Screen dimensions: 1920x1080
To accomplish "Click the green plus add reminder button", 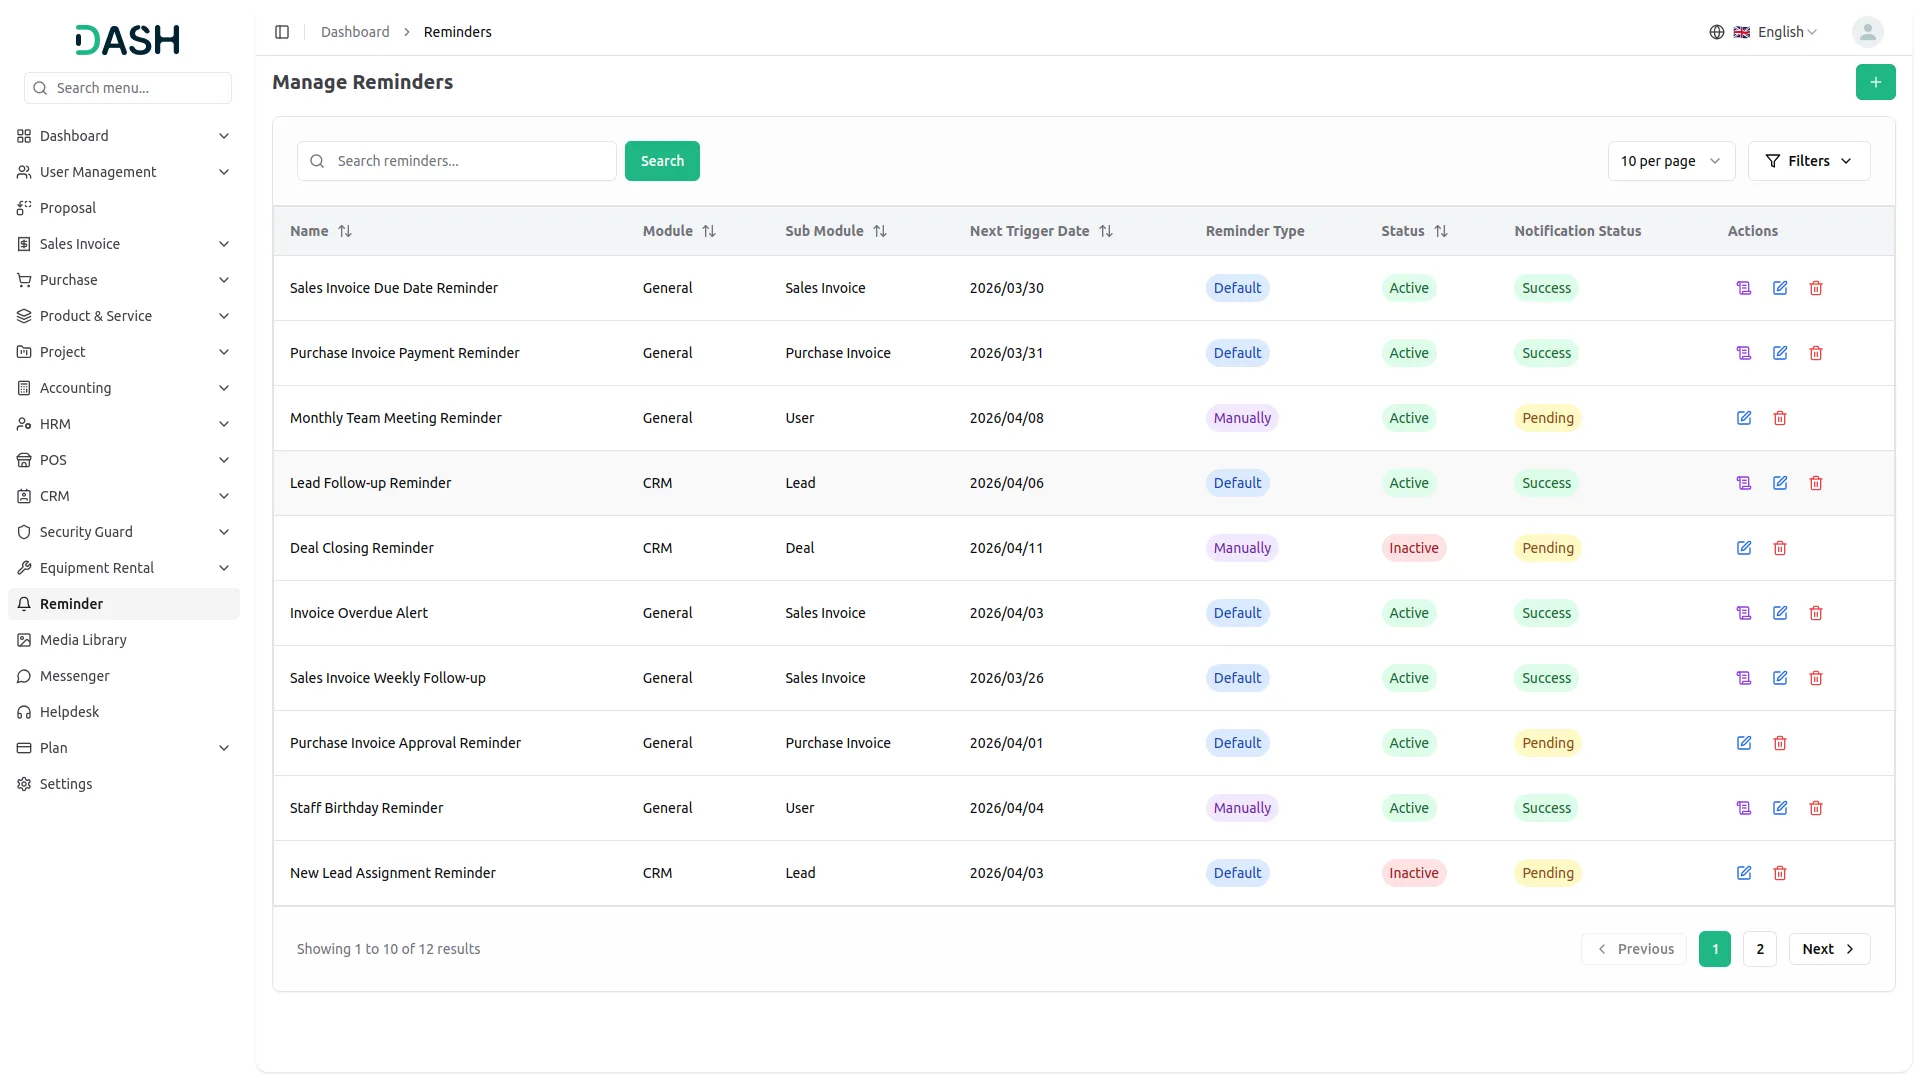I will coord(1875,82).
